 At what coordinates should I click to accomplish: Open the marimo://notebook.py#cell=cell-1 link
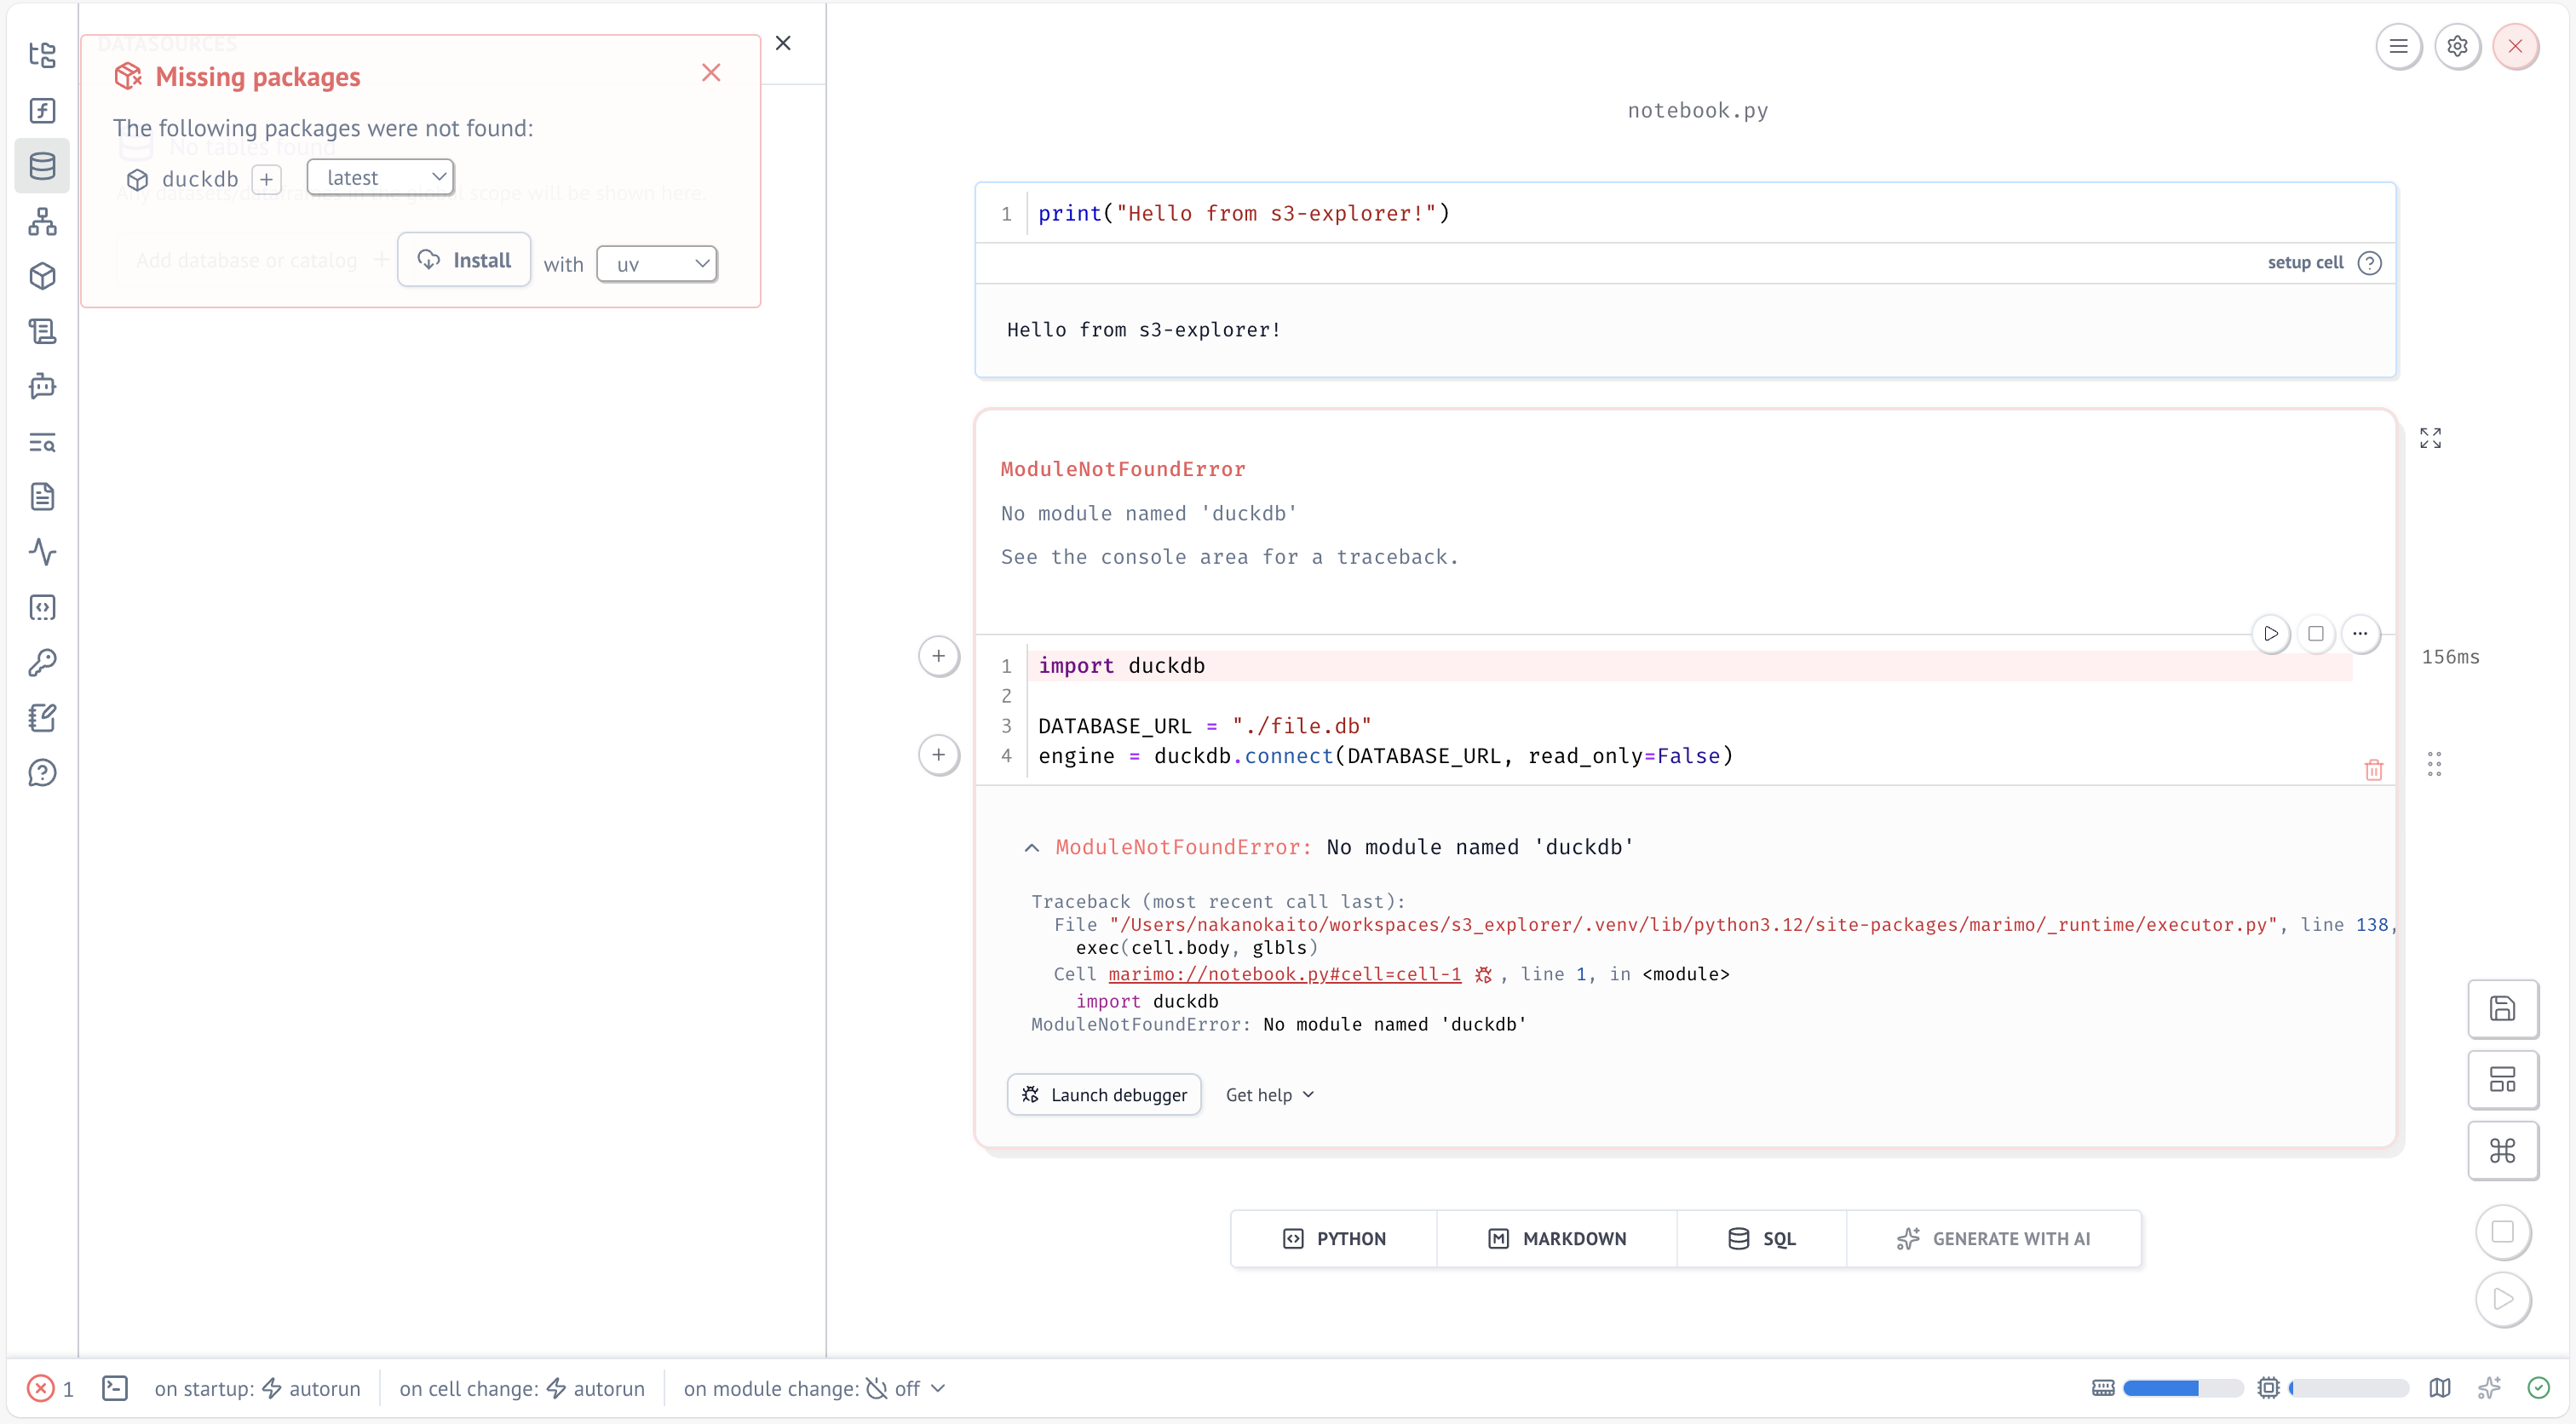(1284, 974)
